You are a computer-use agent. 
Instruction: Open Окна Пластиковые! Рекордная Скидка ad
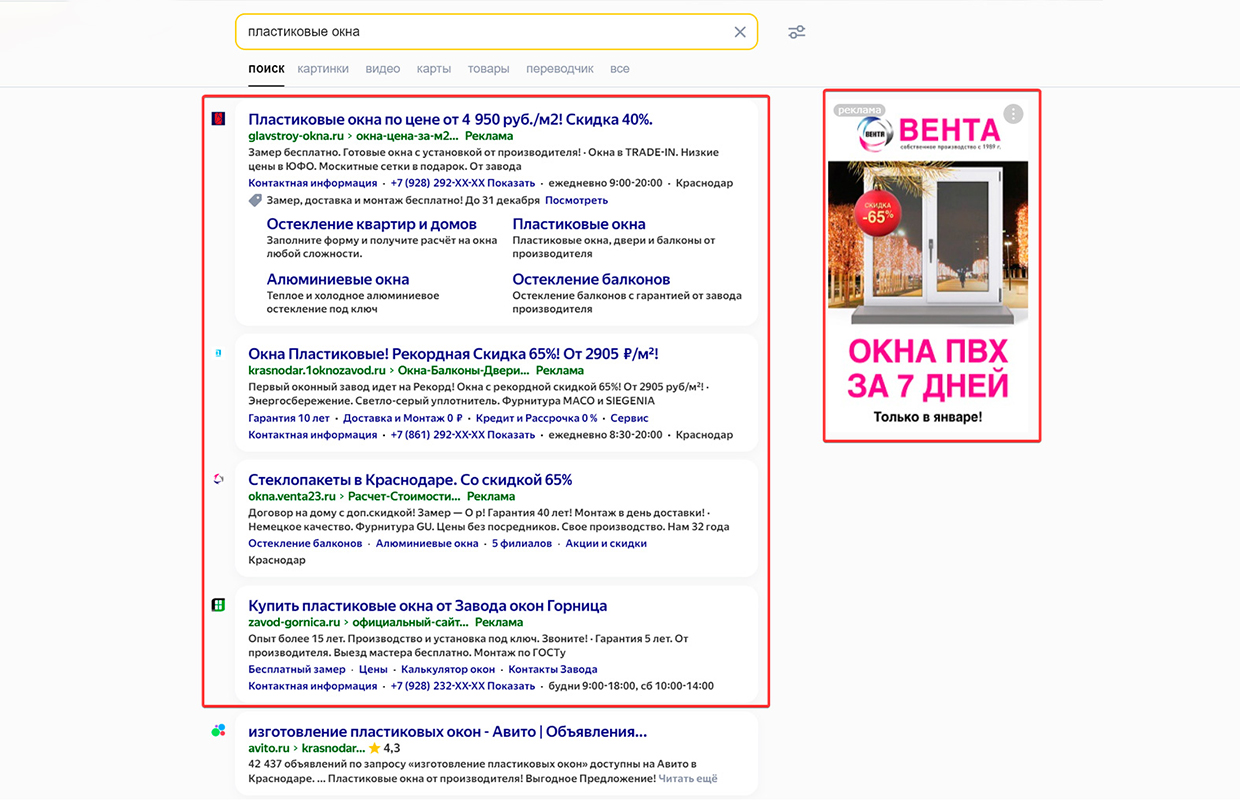coord(453,353)
